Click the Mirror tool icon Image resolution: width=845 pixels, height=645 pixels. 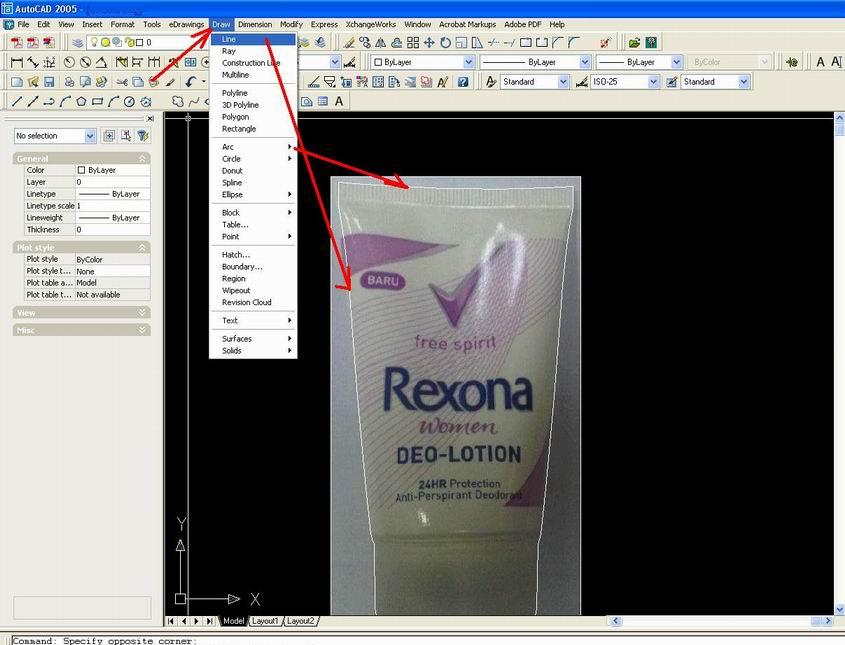[380, 42]
